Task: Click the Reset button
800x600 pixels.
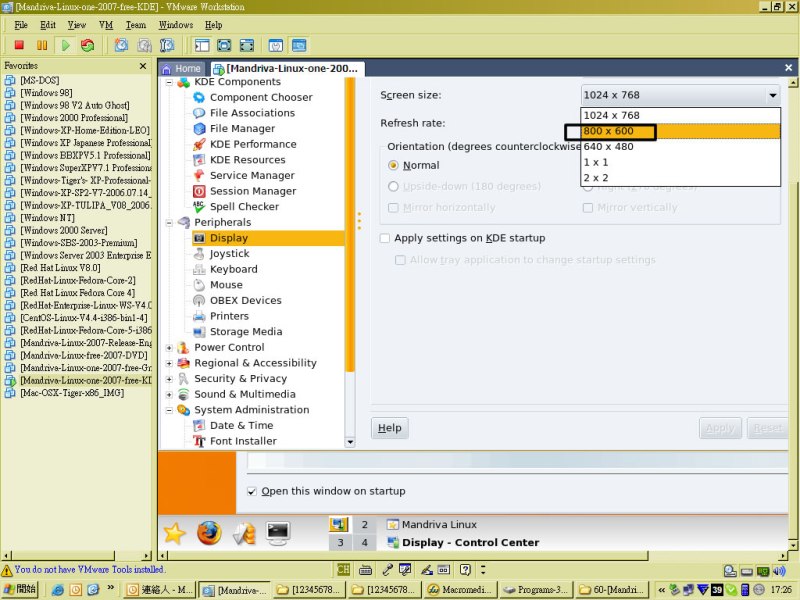Action: (x=768, y=428)
